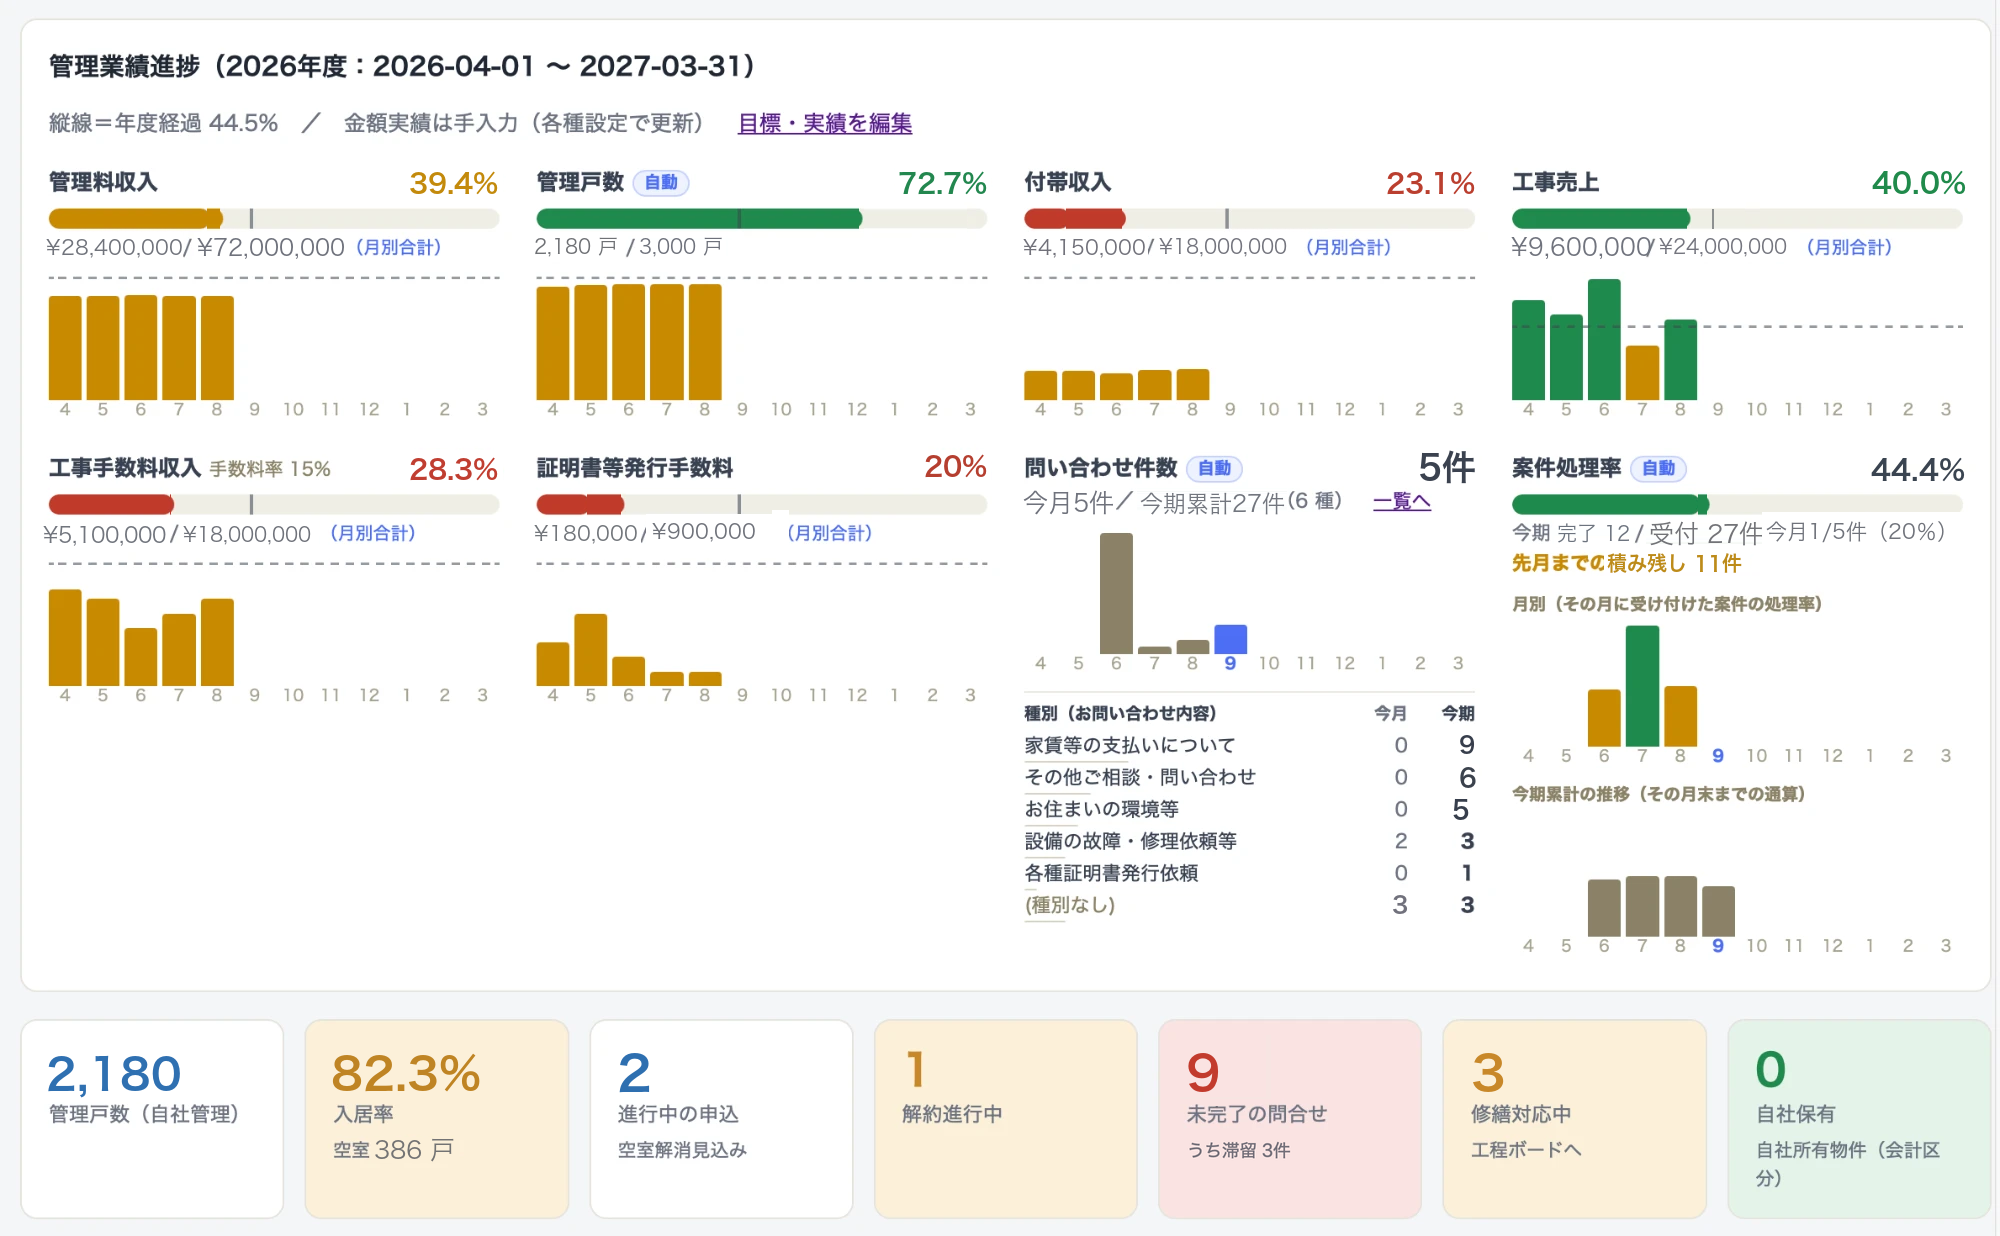Image resolution: width=2000 pixels, height=1236 pixels.
Task: Click (月別合計) link under 管理料収入
Action: click(x=398, y=247)
